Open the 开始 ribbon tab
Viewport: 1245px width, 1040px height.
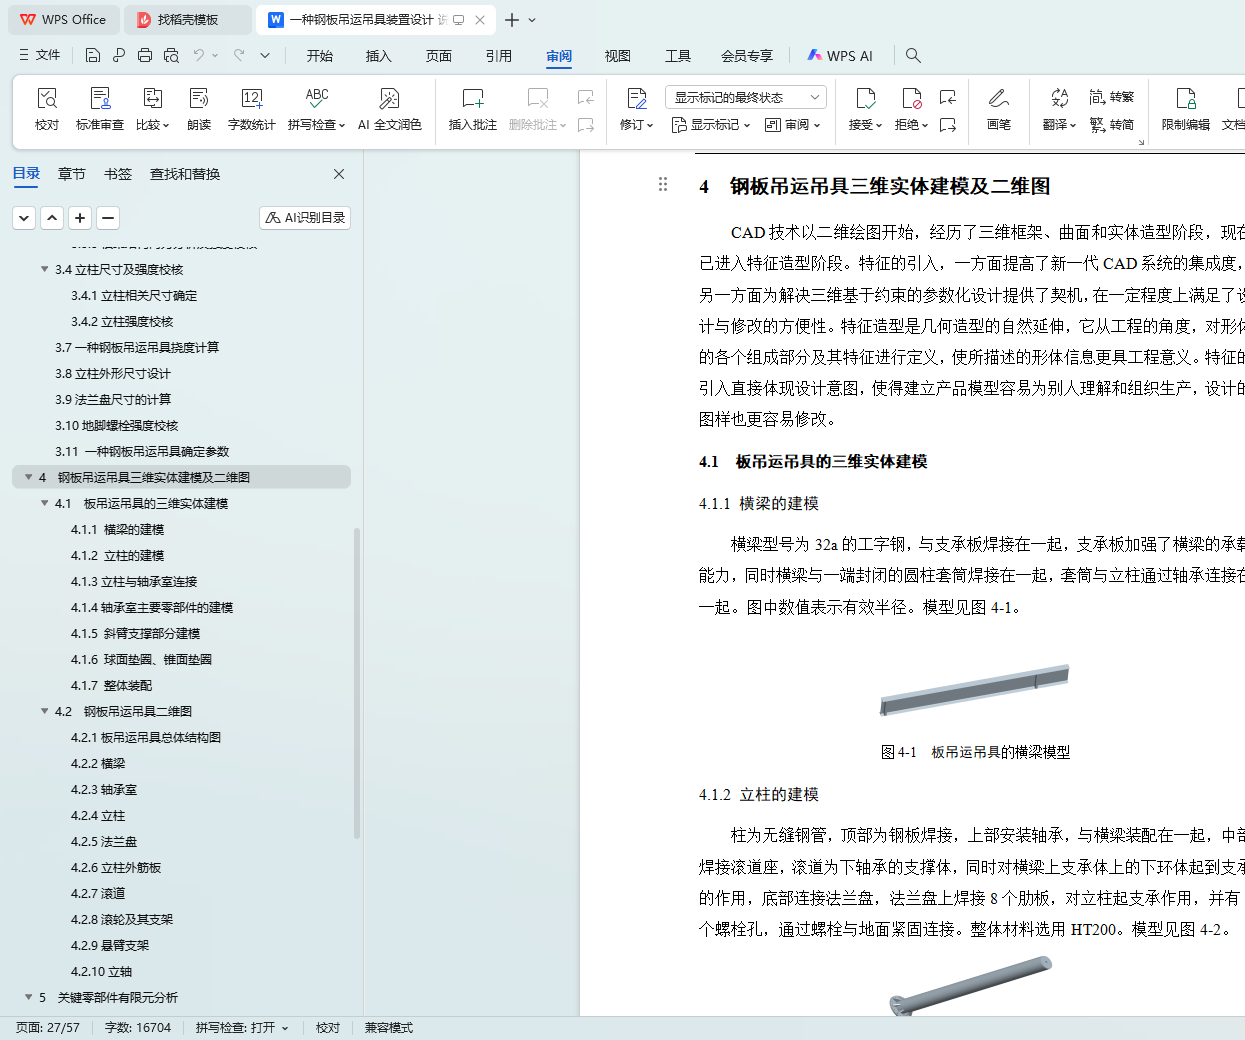coord(320,56)
